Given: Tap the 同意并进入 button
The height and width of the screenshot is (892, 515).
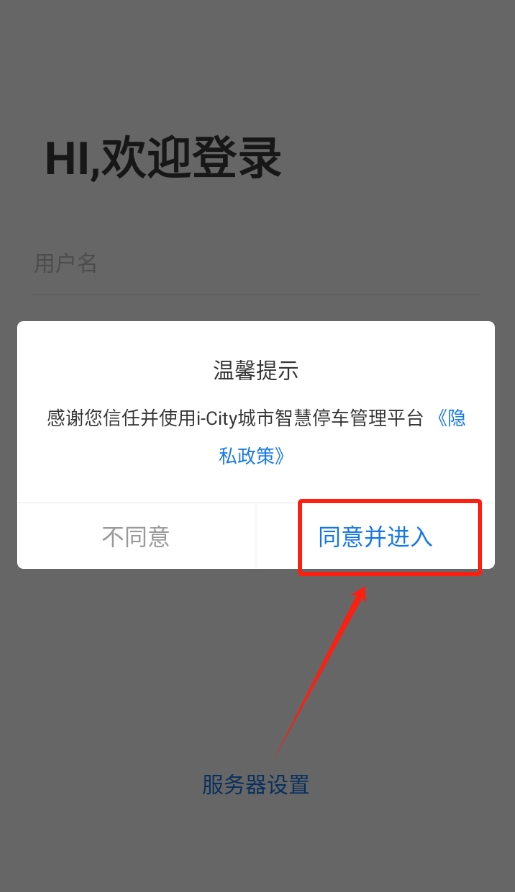Looking at the screenshot, I should [376, 536].
